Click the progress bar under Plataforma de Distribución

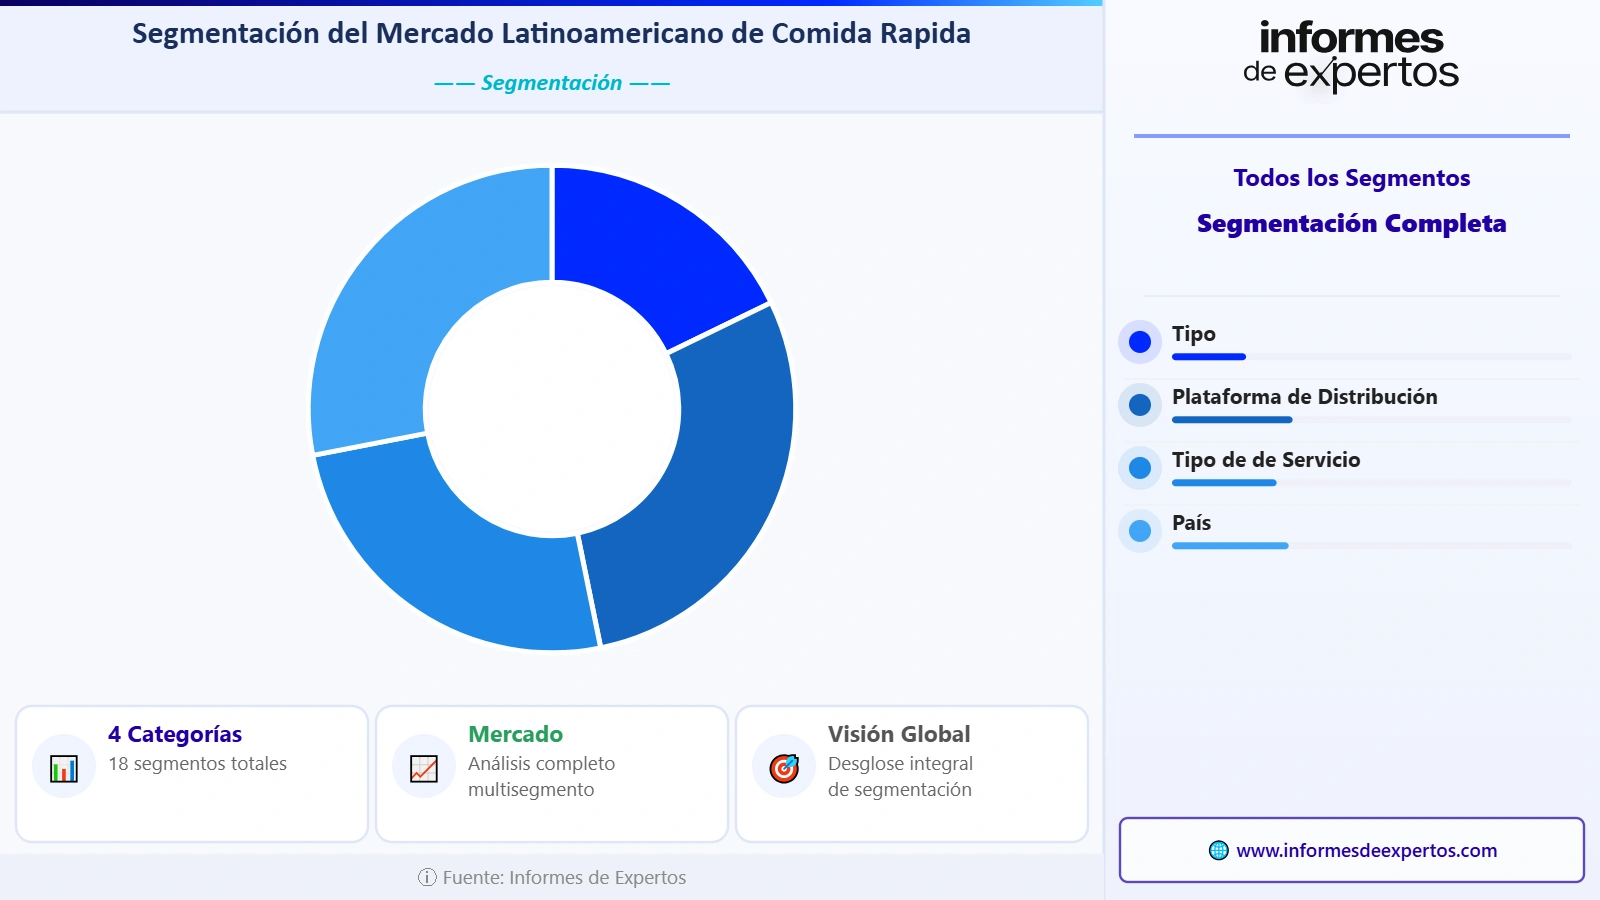(x=1371, y=420)
